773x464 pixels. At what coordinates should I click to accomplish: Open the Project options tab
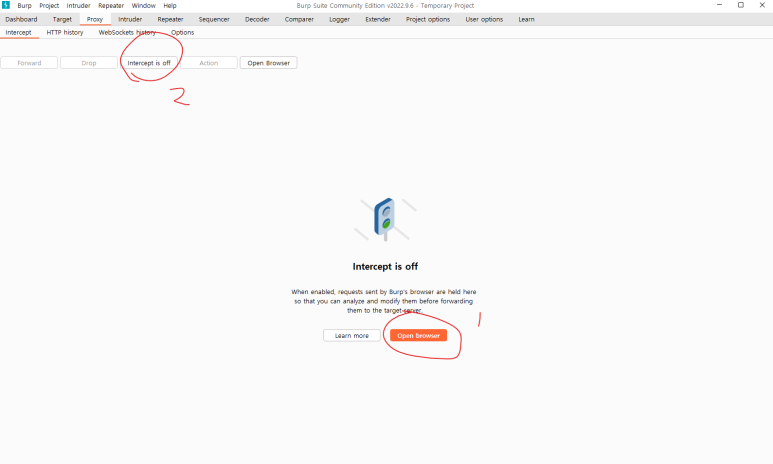click(x=428, y=19)
